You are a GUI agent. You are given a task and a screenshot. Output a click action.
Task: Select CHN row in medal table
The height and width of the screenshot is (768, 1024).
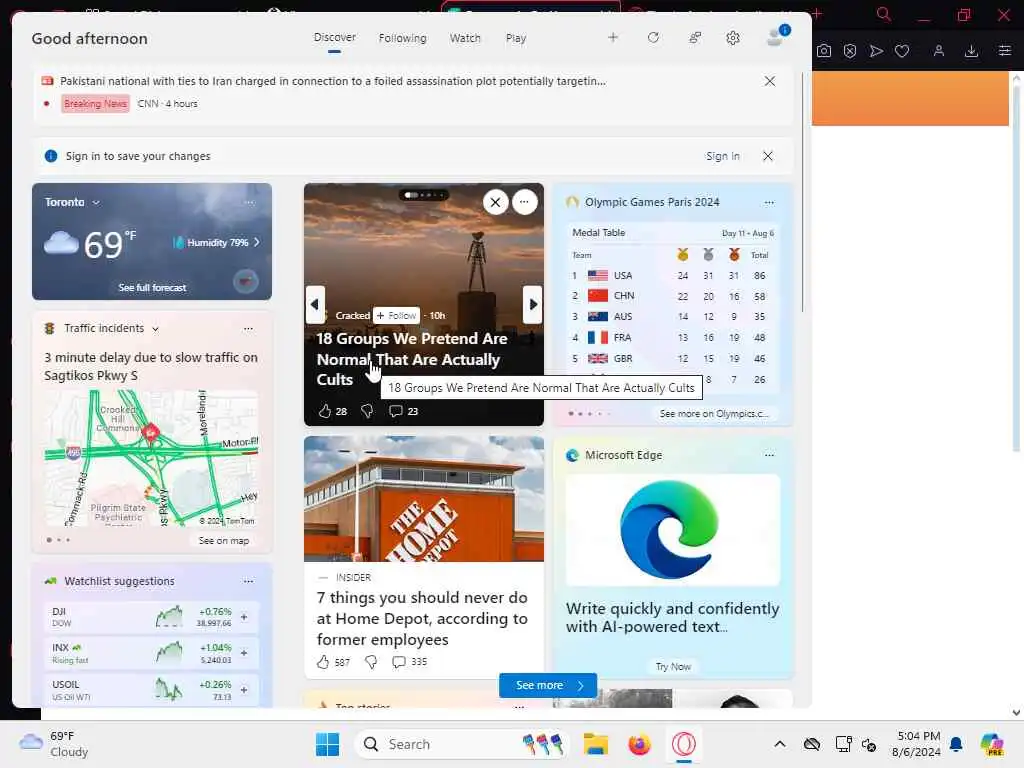pyautogui.click(x=673, y=296)
